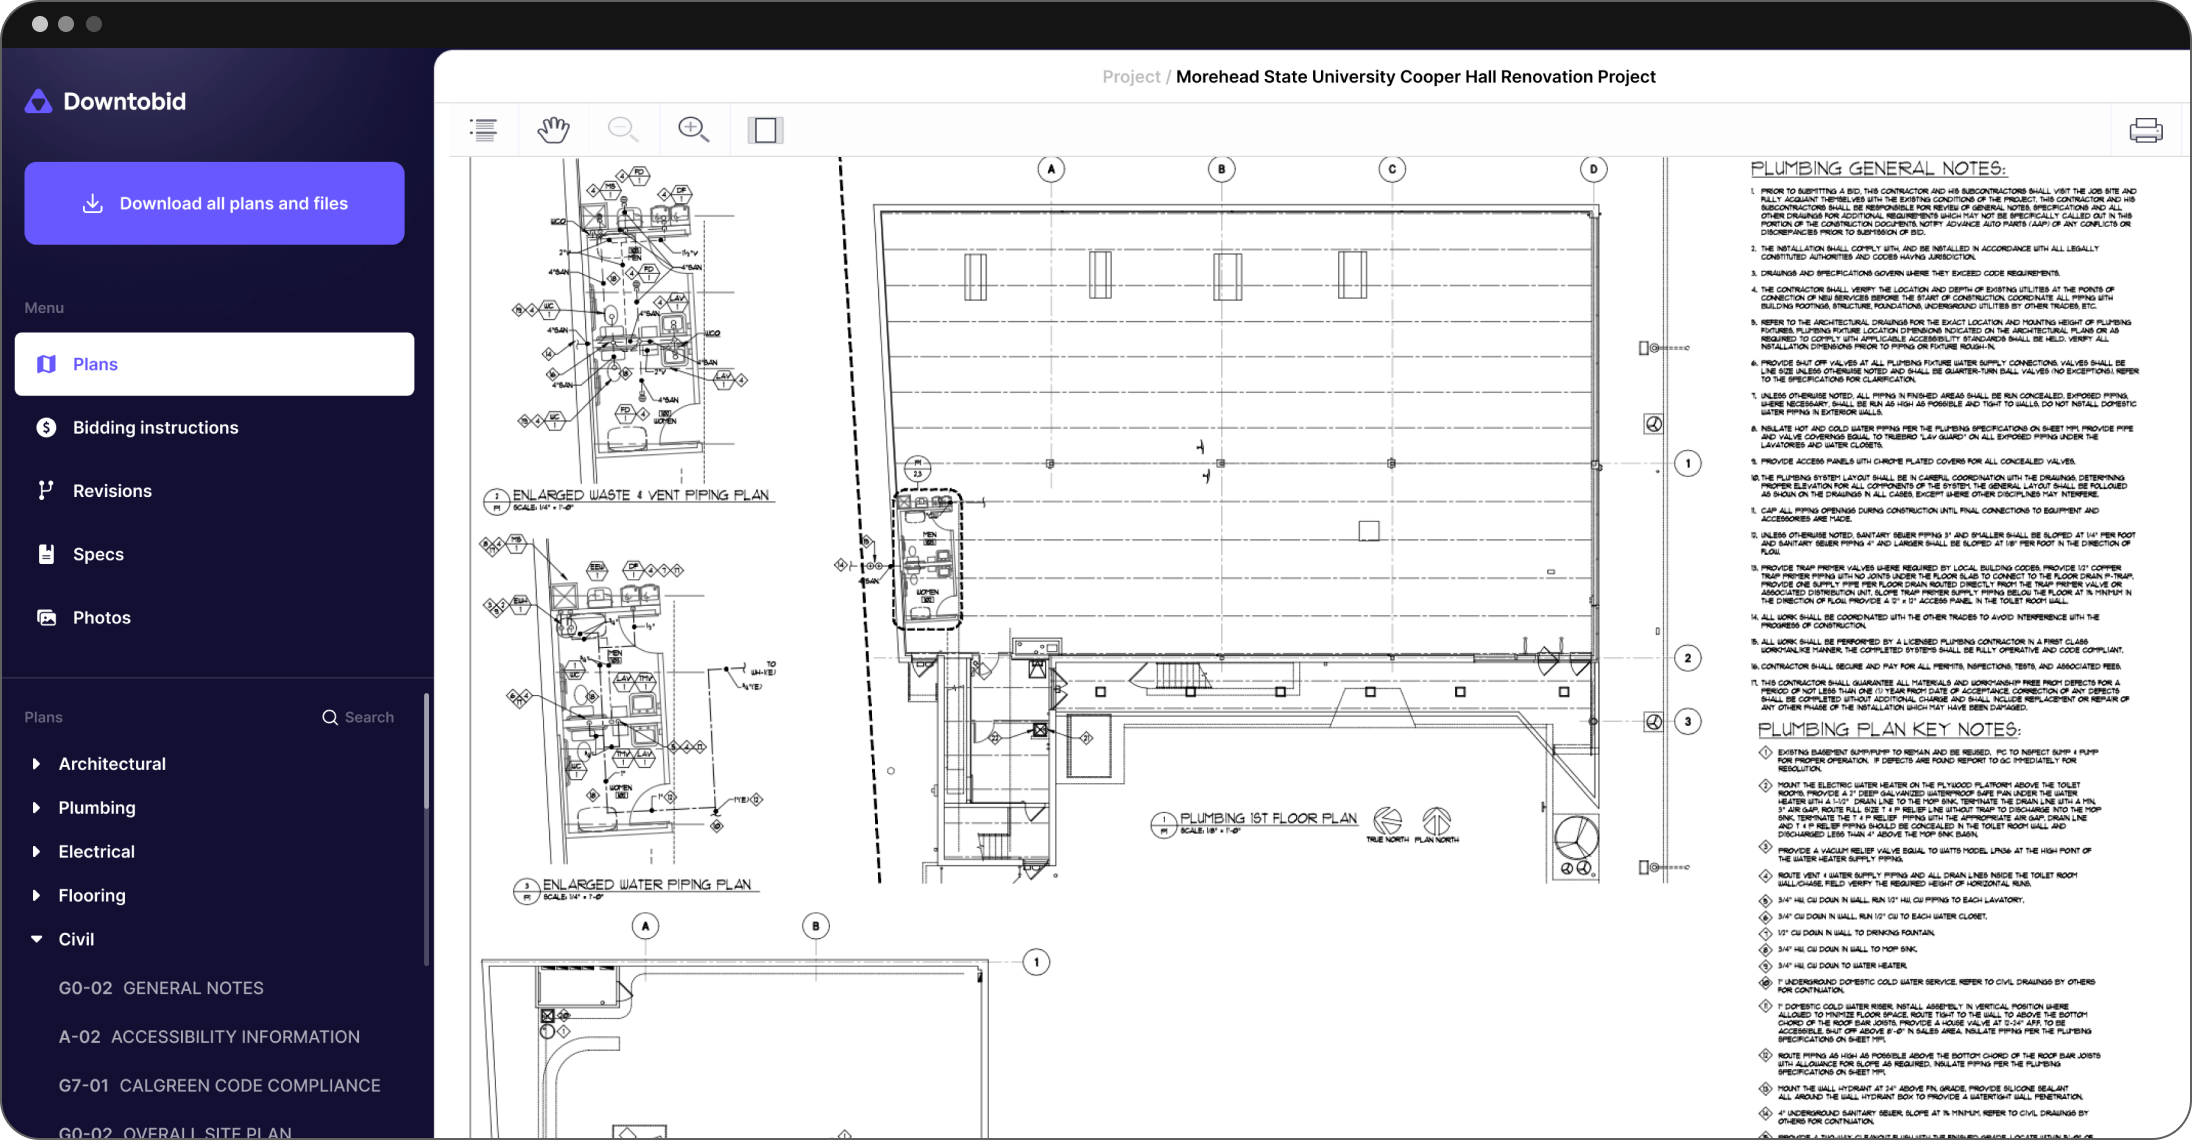Open Bidding instructions
The height and width of the screenshot is (1140, 2192).
[x=155, y=428]
